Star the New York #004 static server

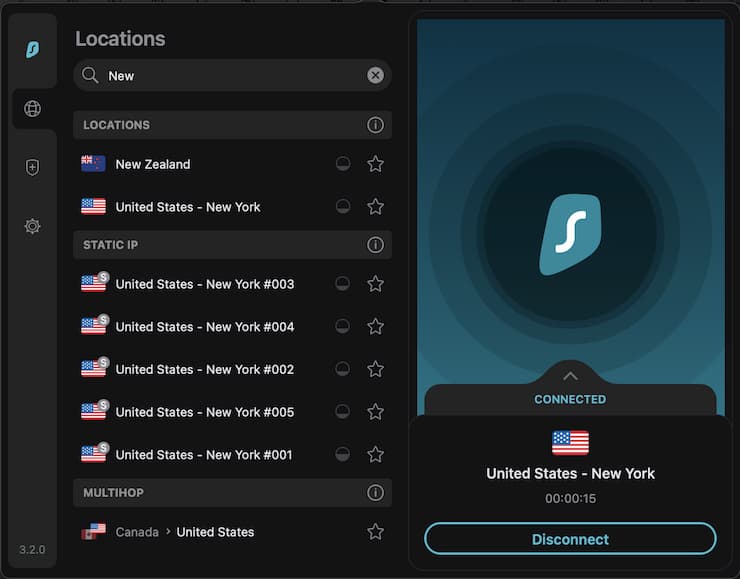click(x=375, y=327)
